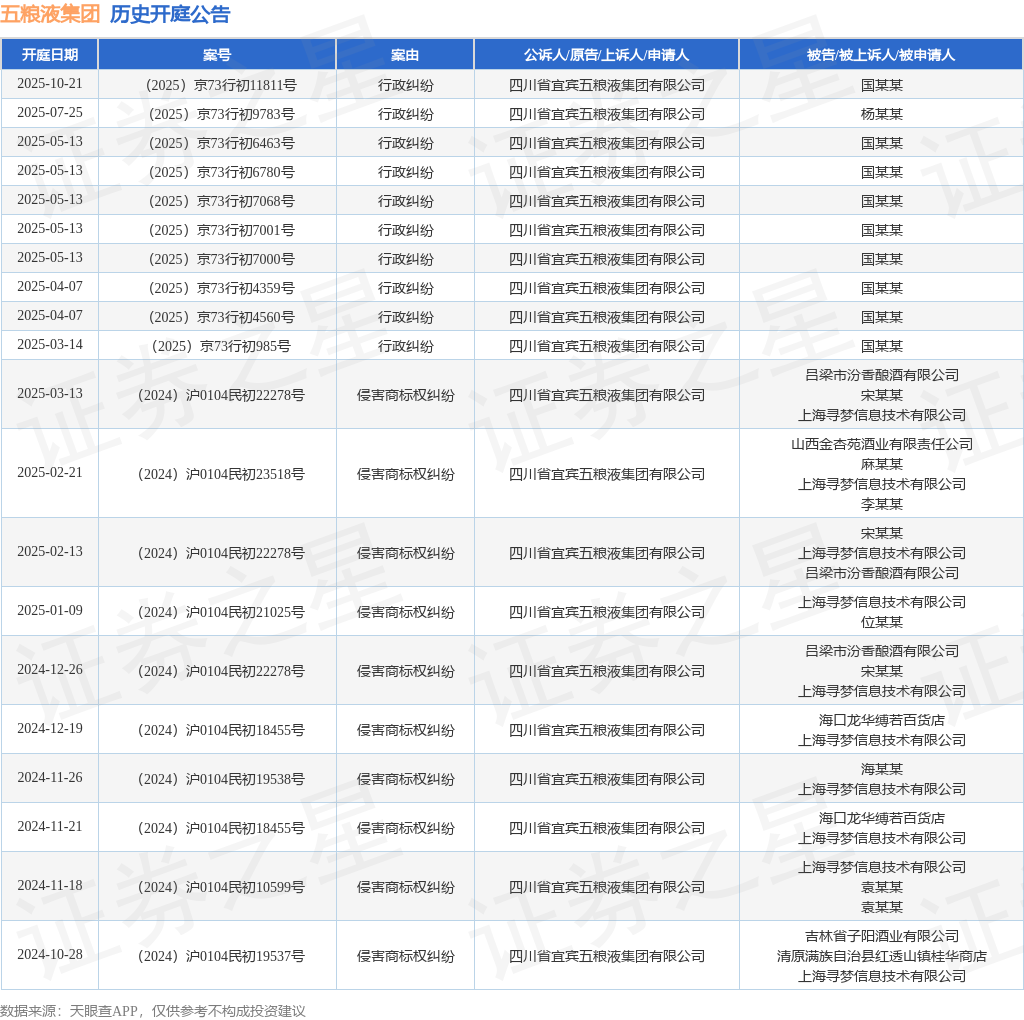Click the defendant 杨某某 in the 2025-07-25 row

click(x=881, y=114)
